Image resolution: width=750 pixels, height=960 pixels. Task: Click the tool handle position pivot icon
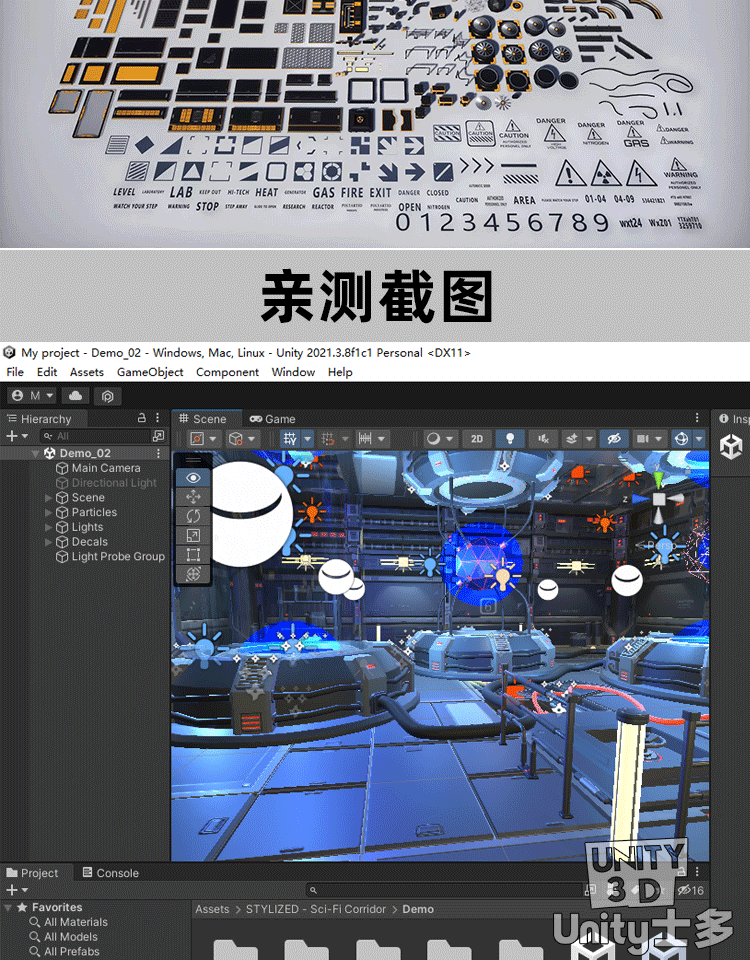pos(197,438)
